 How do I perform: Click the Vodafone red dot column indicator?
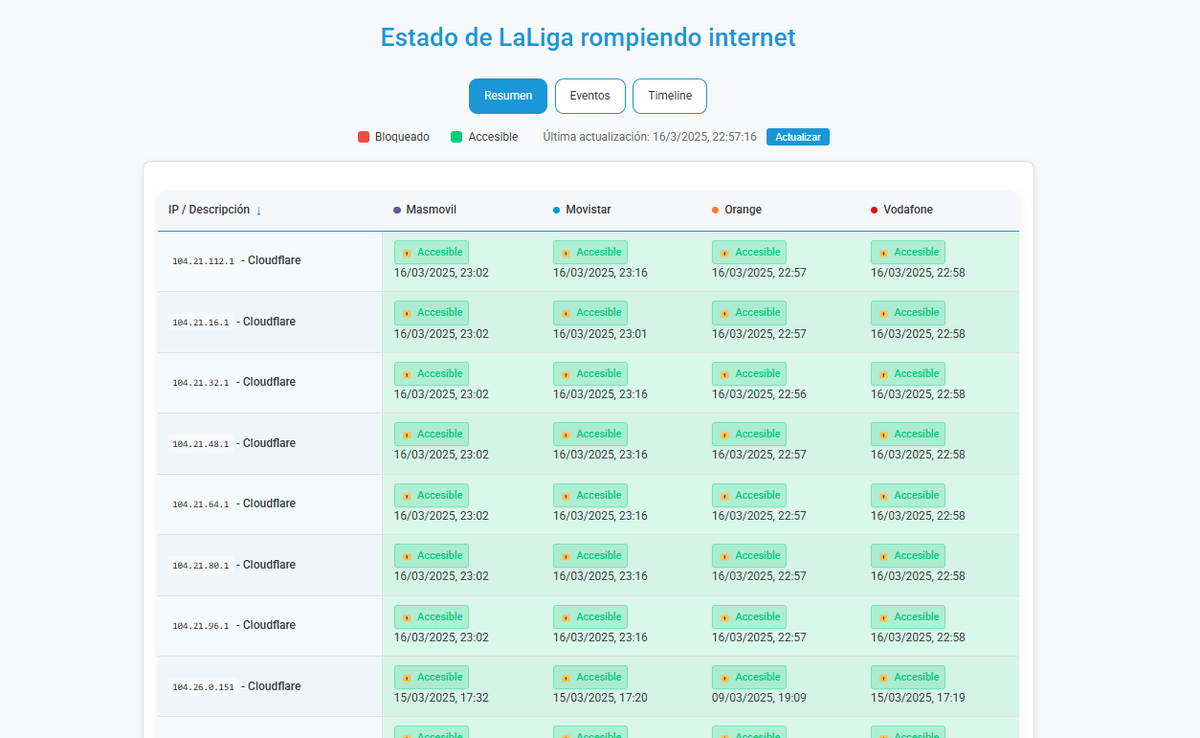pos(872,209)
